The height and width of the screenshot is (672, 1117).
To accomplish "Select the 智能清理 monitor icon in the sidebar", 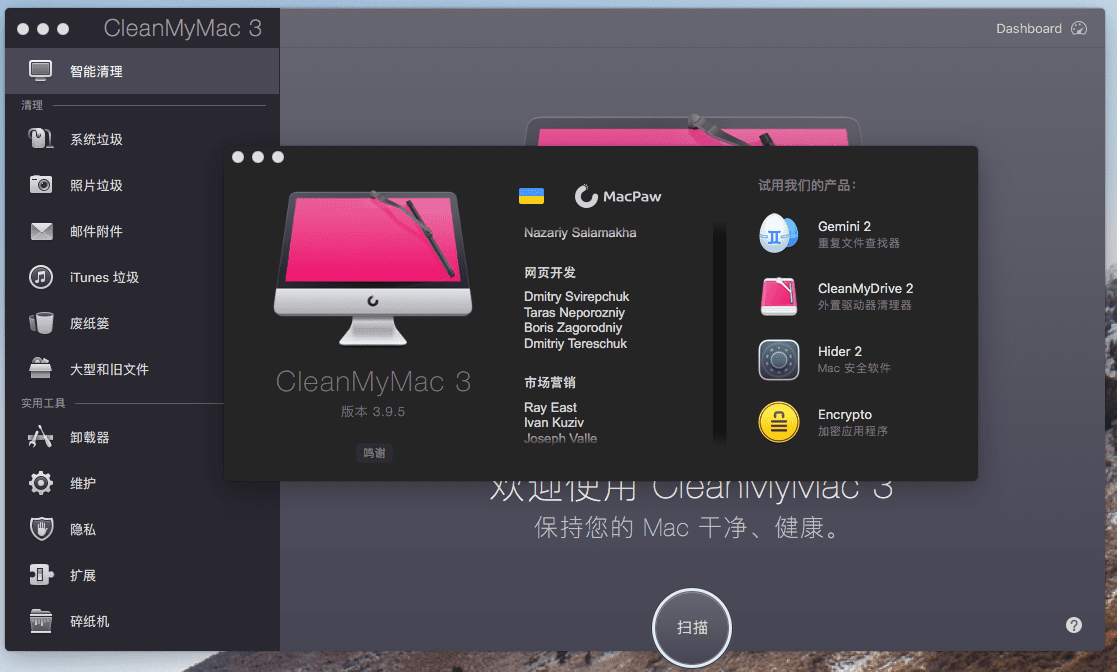I will (41, 71).
